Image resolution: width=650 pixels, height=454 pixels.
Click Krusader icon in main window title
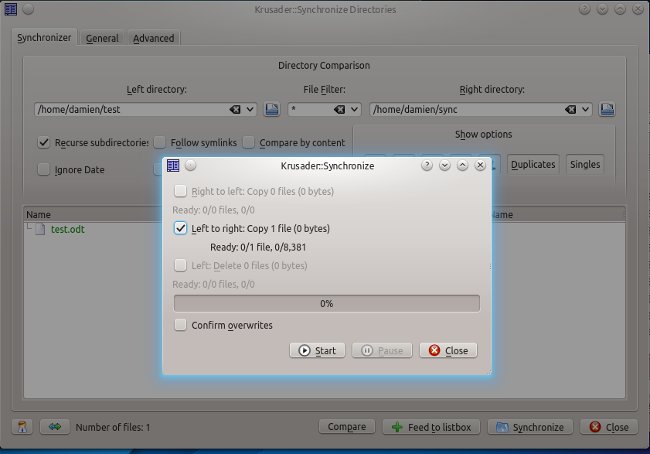coord(11,9)
